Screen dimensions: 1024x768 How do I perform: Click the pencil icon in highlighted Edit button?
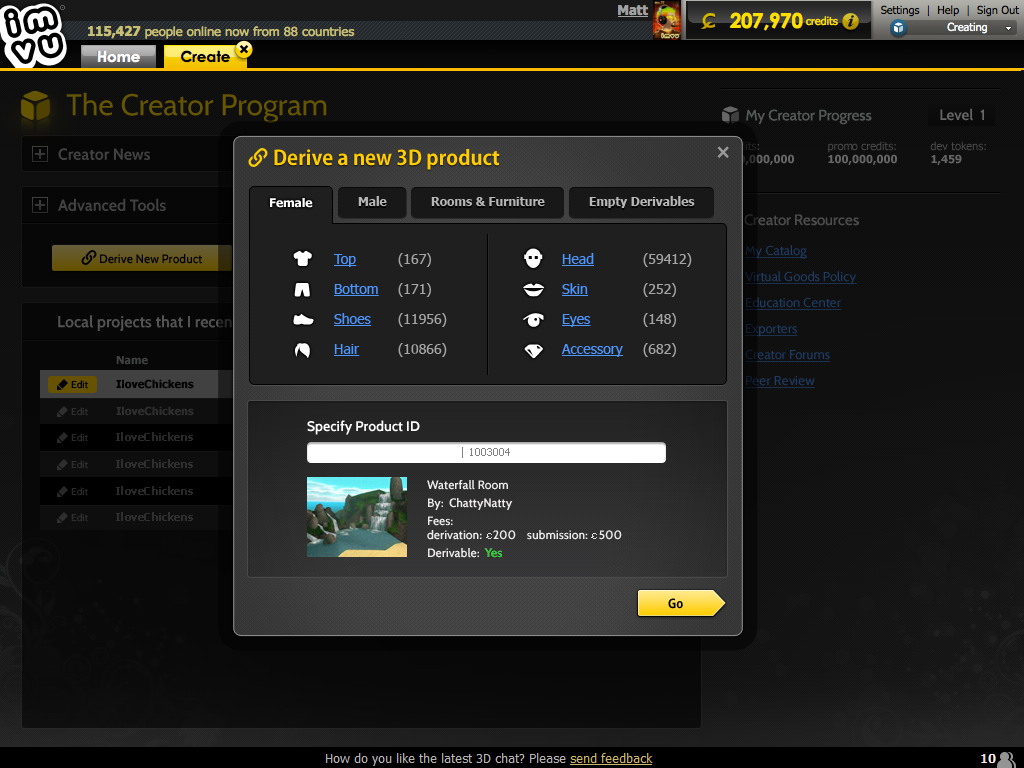point(62,385)
